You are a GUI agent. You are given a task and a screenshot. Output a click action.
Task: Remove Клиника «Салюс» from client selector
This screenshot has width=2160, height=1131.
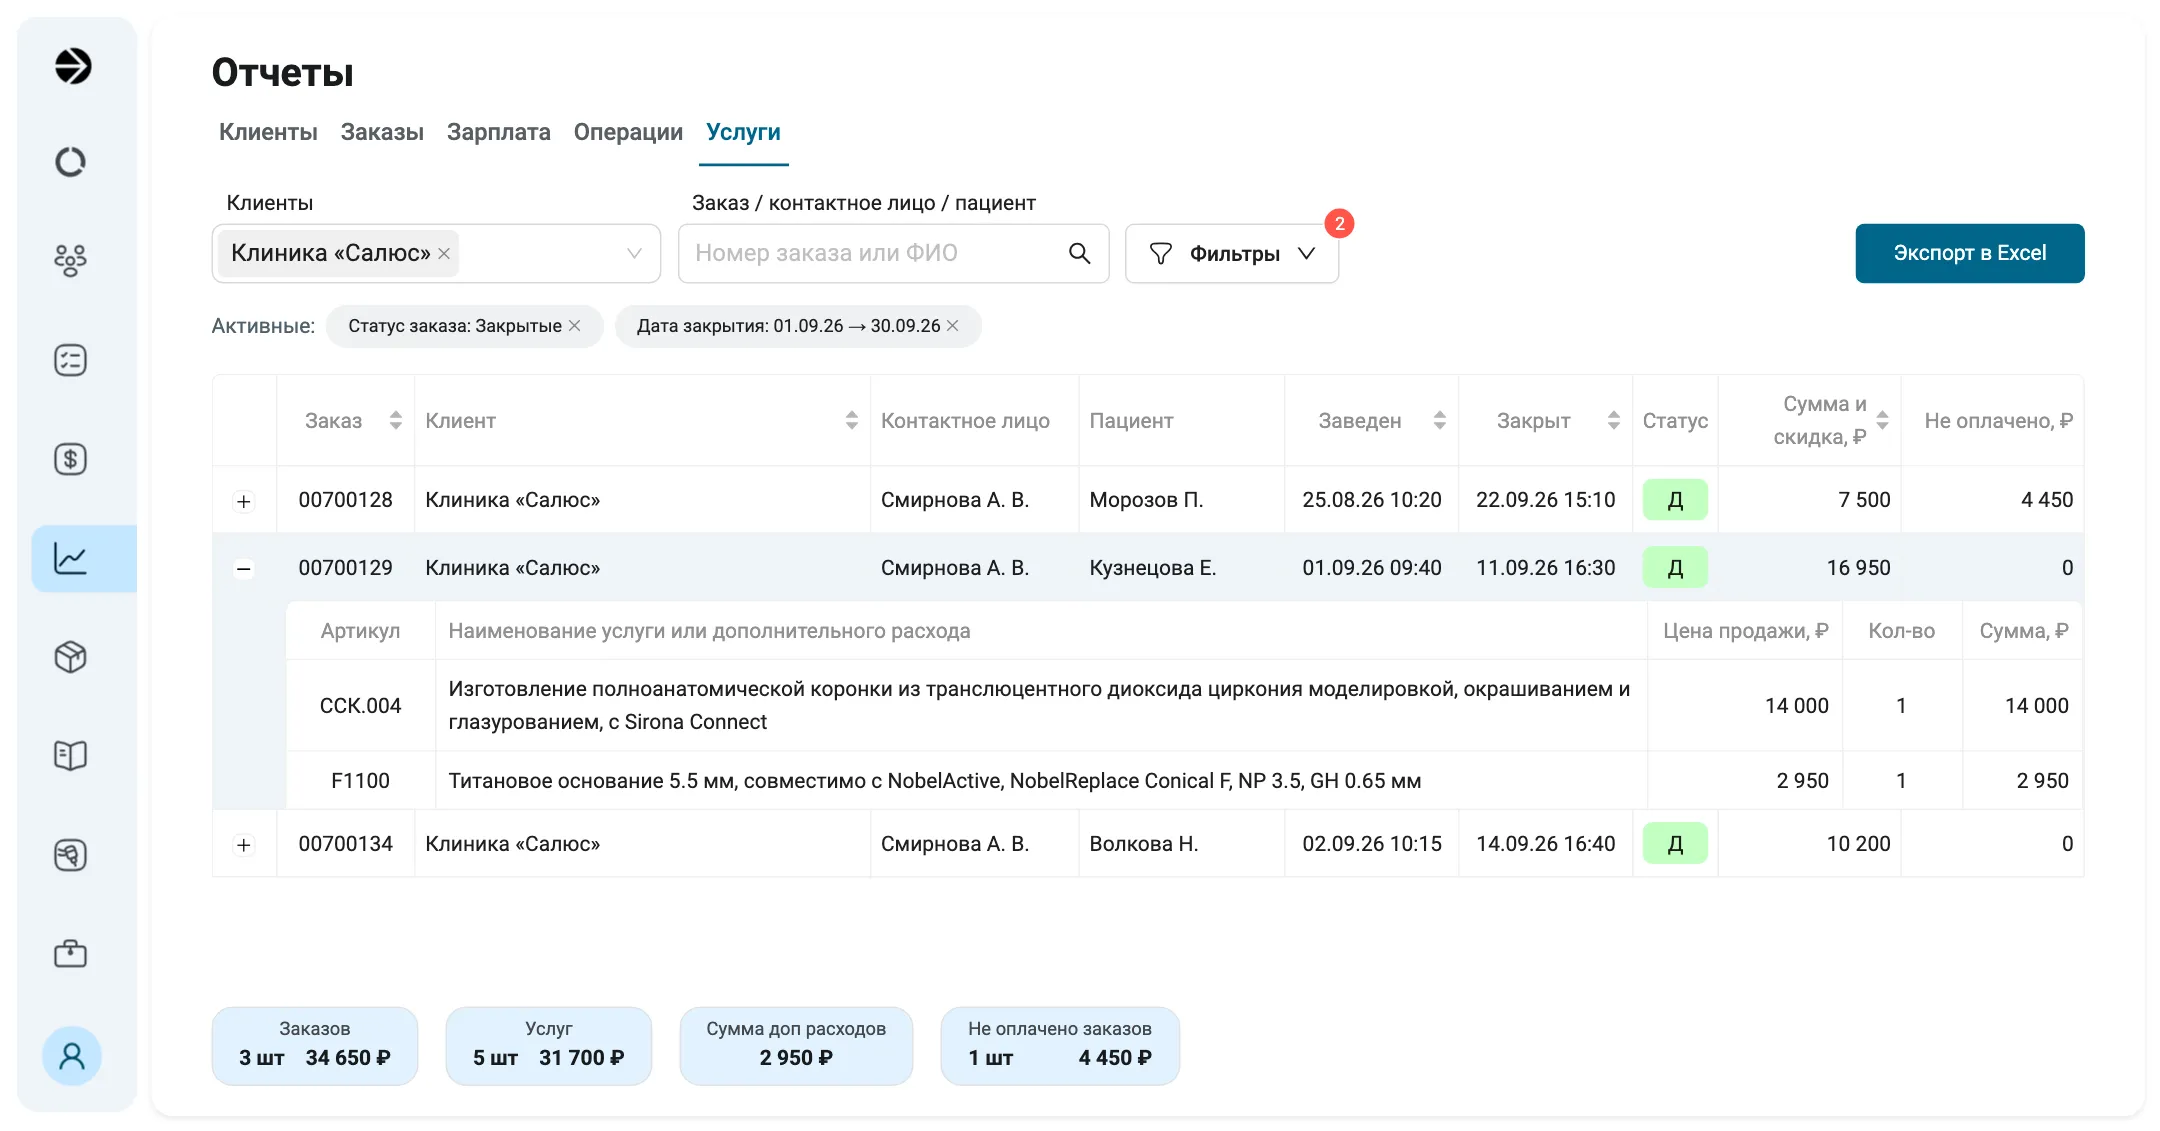click(x=444, y=254)
